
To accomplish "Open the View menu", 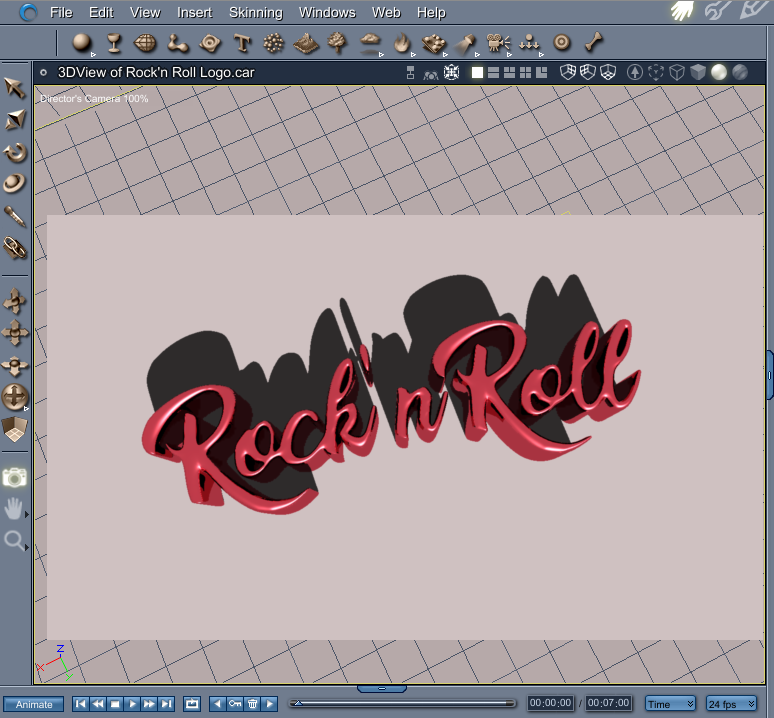I will pyautogui.click(x=145, y=12).
